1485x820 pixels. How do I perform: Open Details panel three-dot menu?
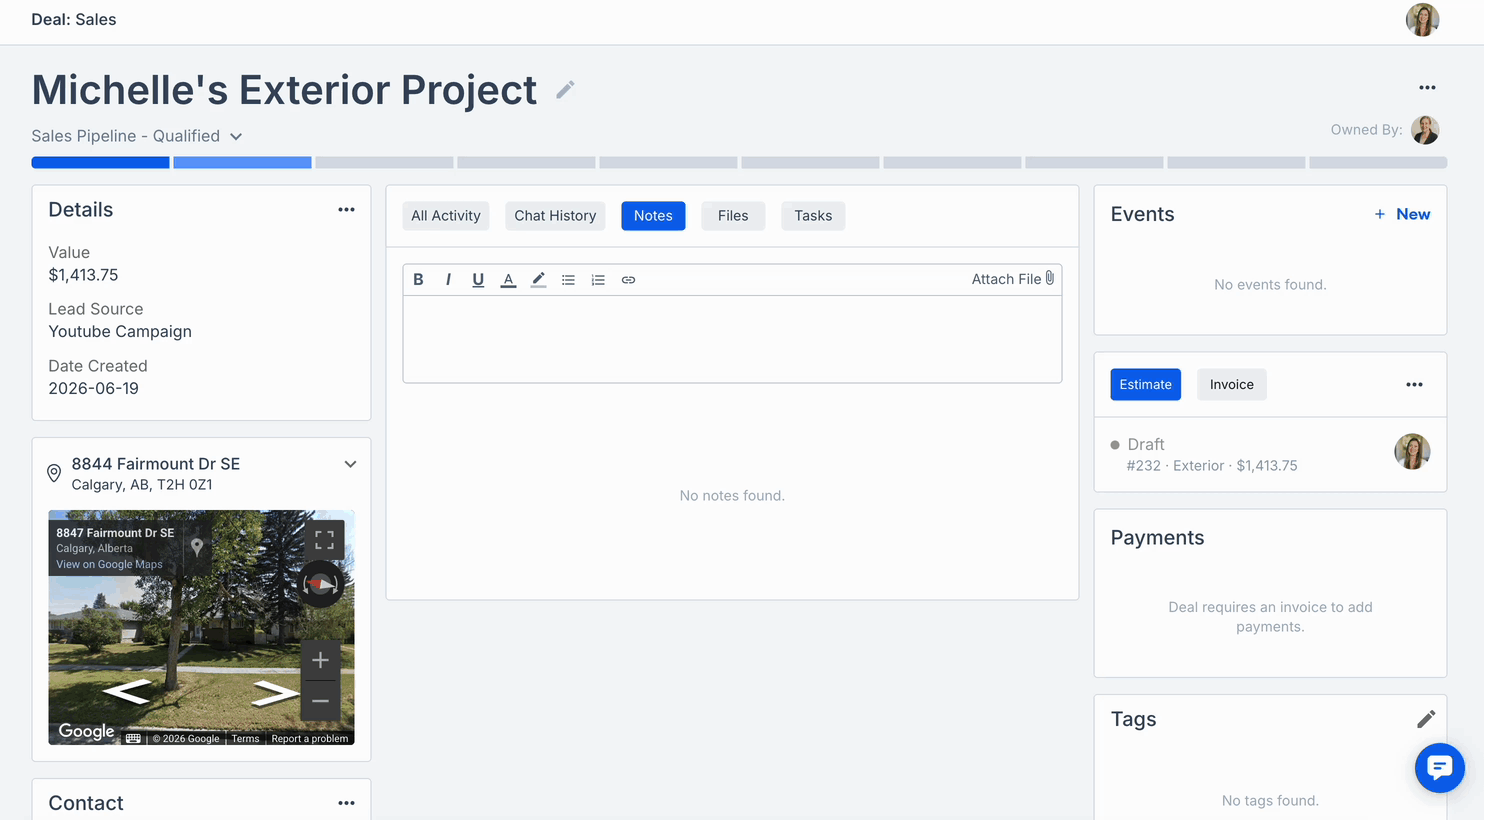tap(346, 210)
